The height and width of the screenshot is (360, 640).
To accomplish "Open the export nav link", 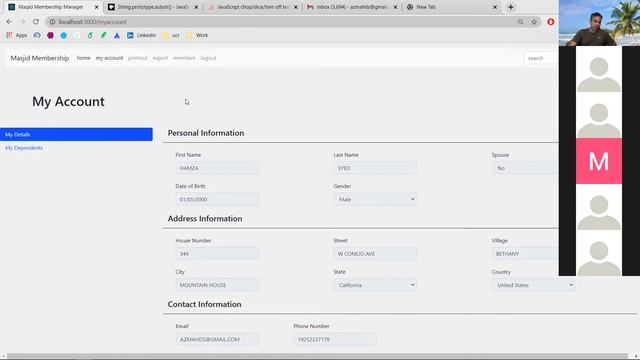I will (160, 58).
